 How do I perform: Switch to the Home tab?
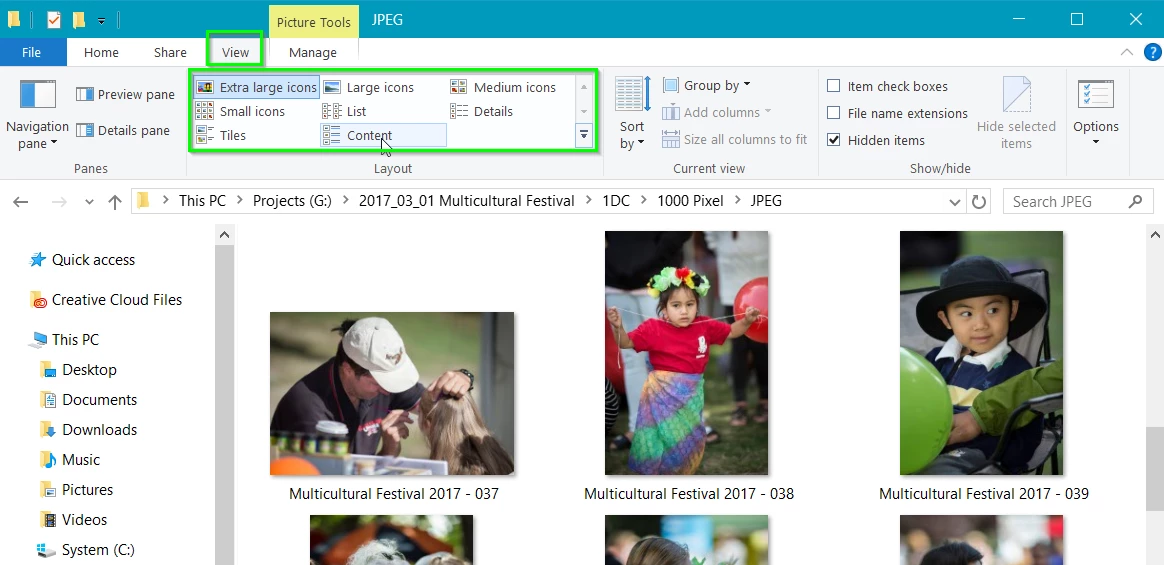(101, 52)
